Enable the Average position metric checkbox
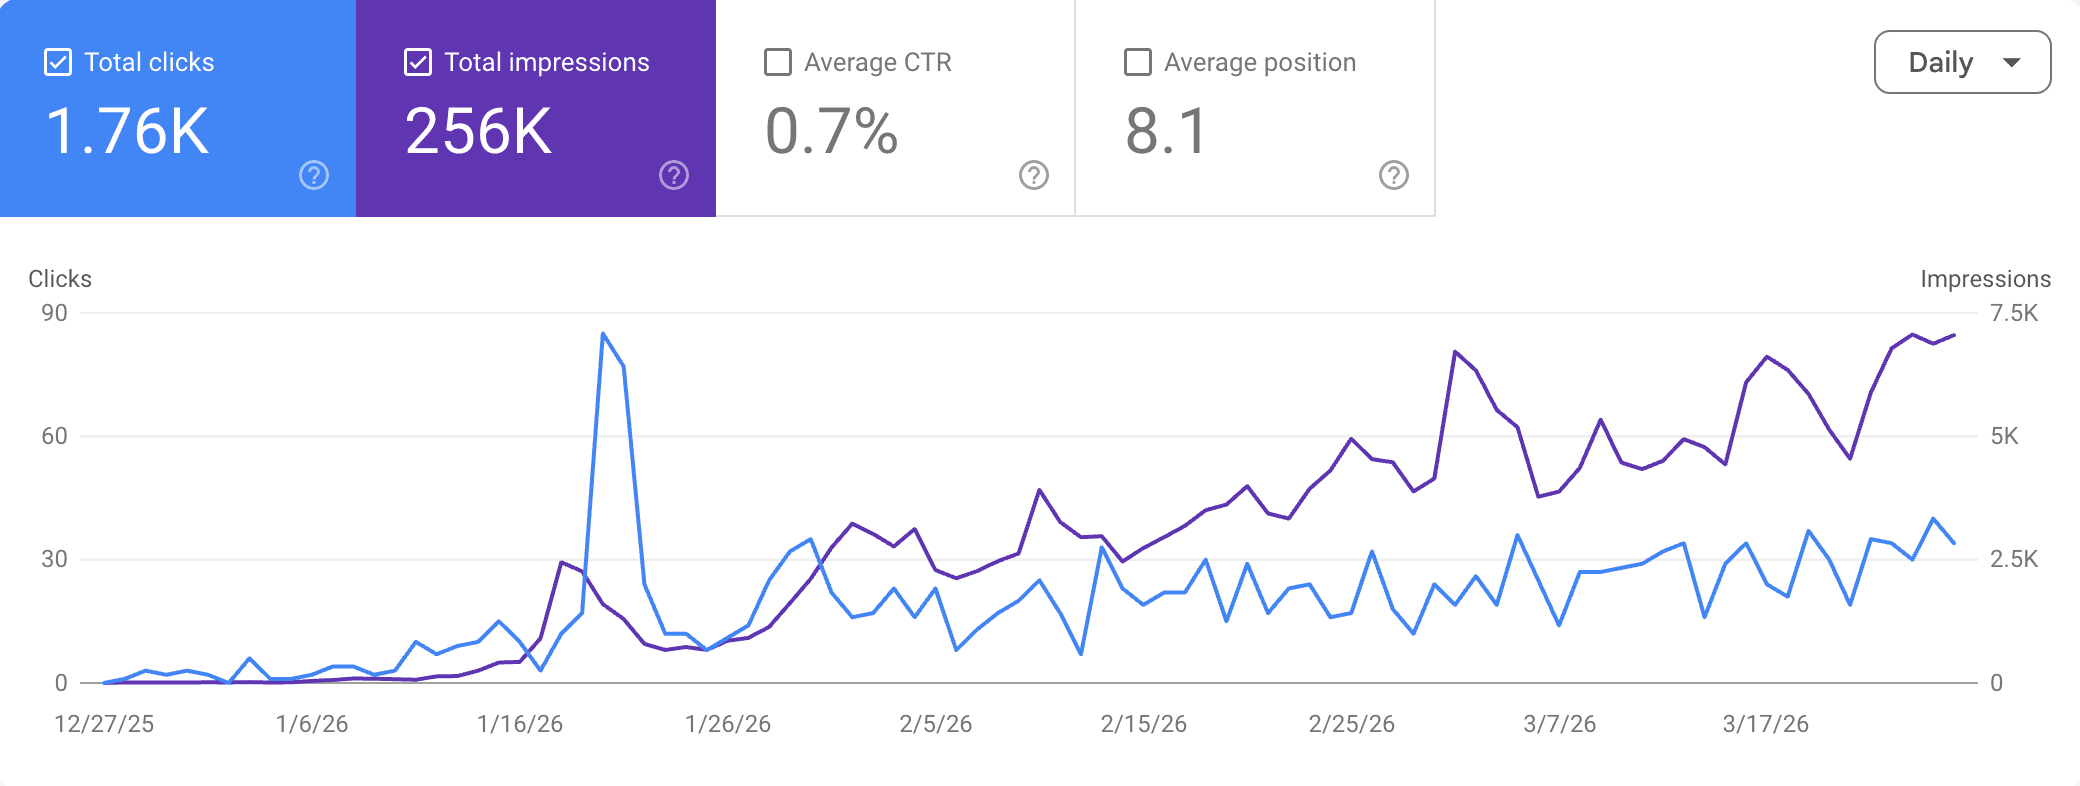Screen dimensions: 2080x786 click(x=1136, y=61)
